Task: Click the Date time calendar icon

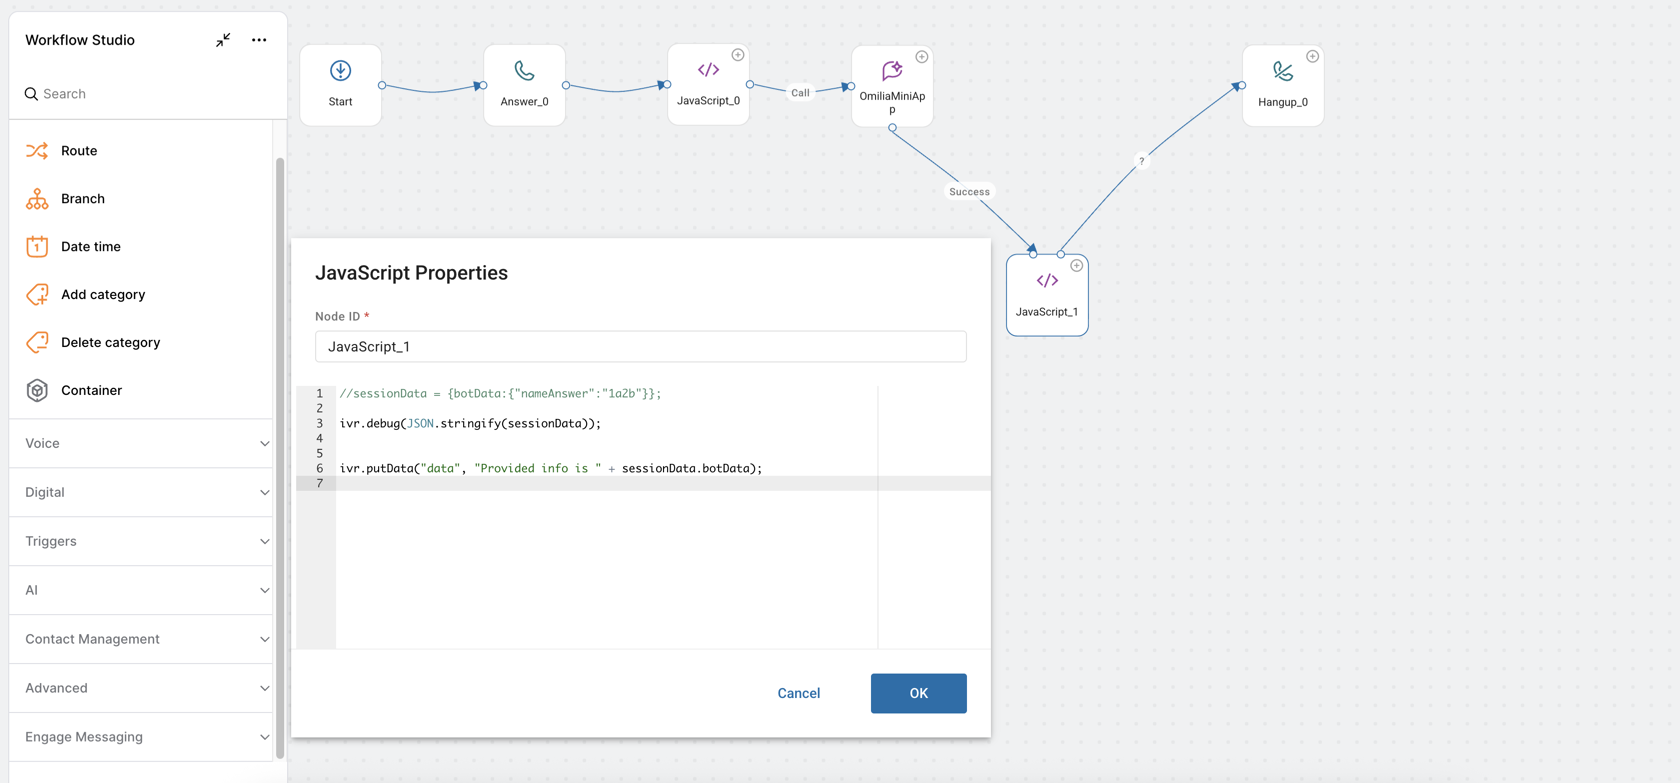Action: point(37,247)
